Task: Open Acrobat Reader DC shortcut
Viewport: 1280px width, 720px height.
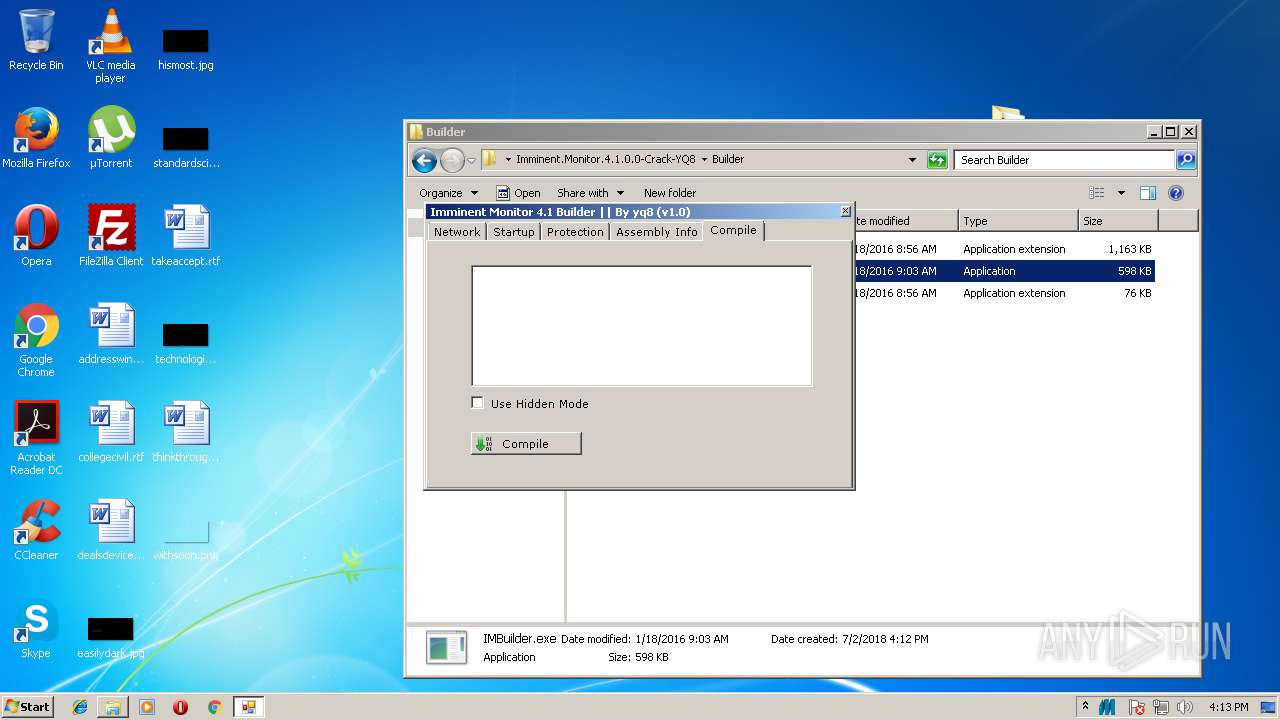Action: pos(36,438)
